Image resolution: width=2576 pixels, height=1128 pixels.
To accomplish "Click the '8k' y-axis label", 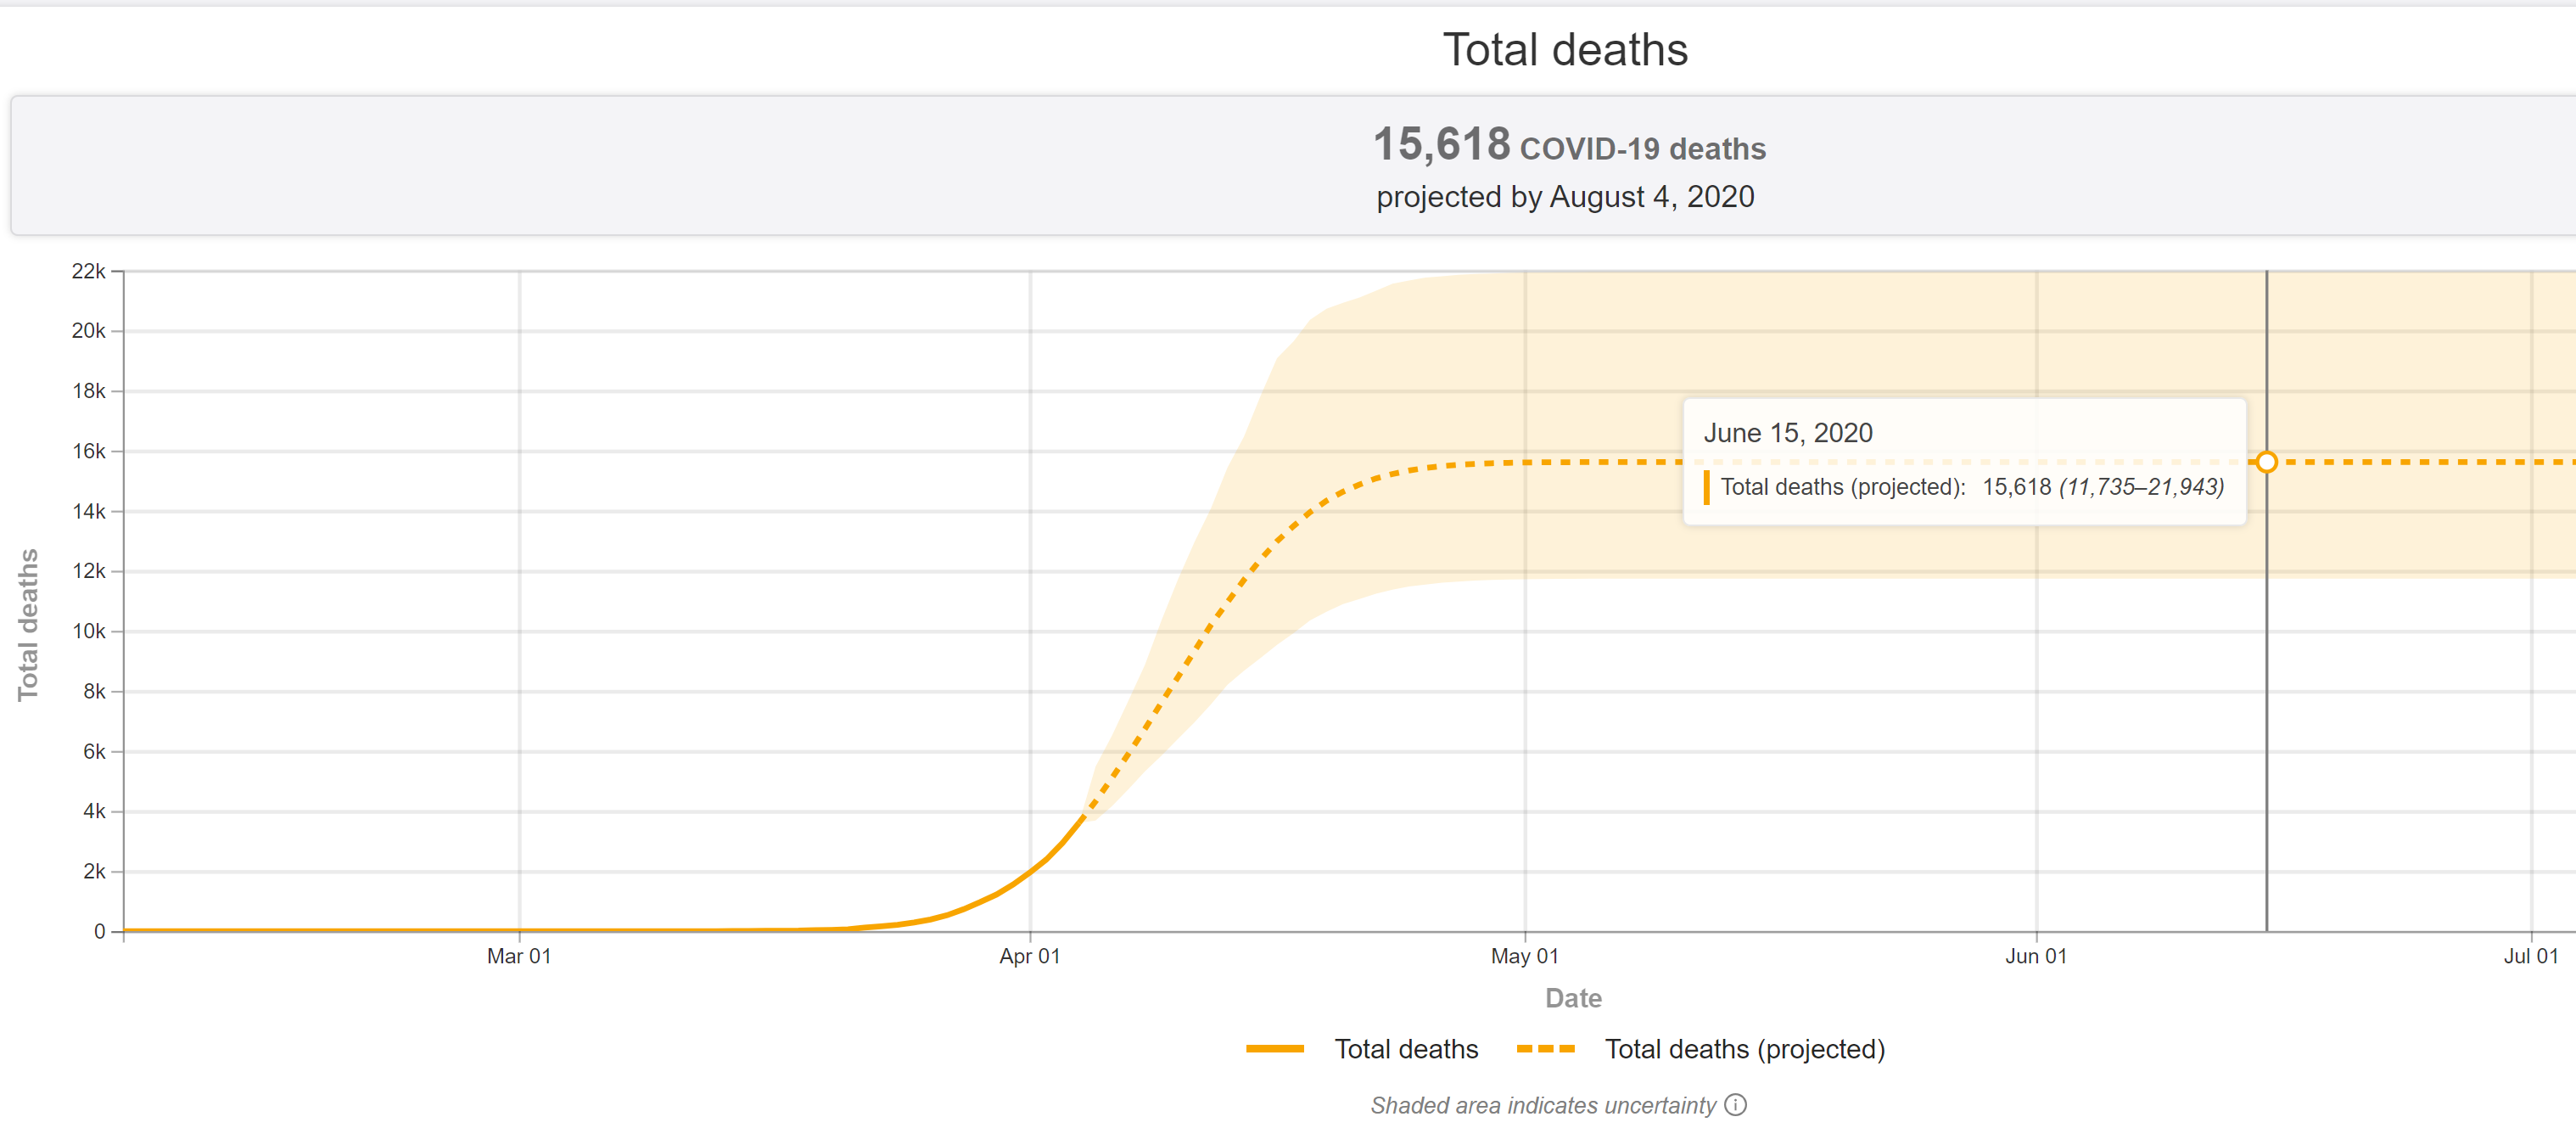I will pos(94,691).
